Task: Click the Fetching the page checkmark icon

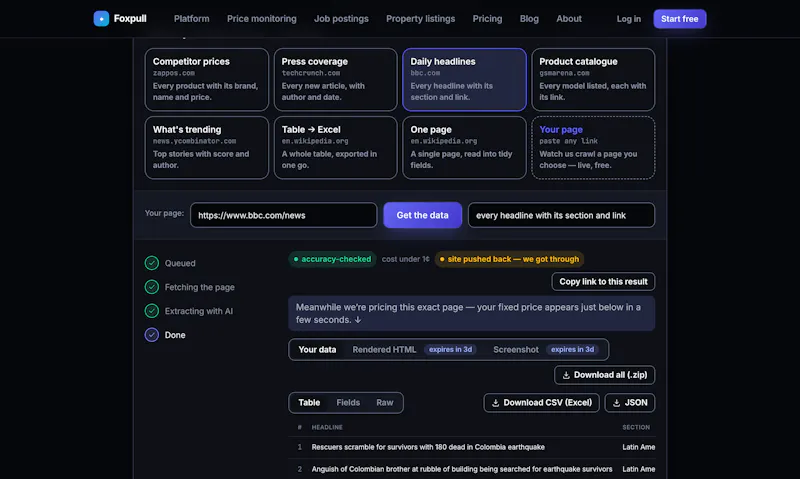Action: tap(152, 287)
